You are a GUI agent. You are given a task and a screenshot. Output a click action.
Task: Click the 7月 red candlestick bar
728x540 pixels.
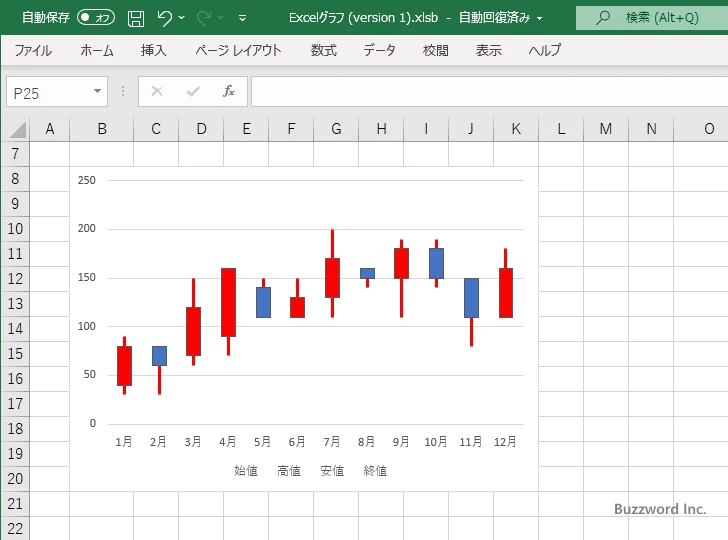click(x=332, y=278)
